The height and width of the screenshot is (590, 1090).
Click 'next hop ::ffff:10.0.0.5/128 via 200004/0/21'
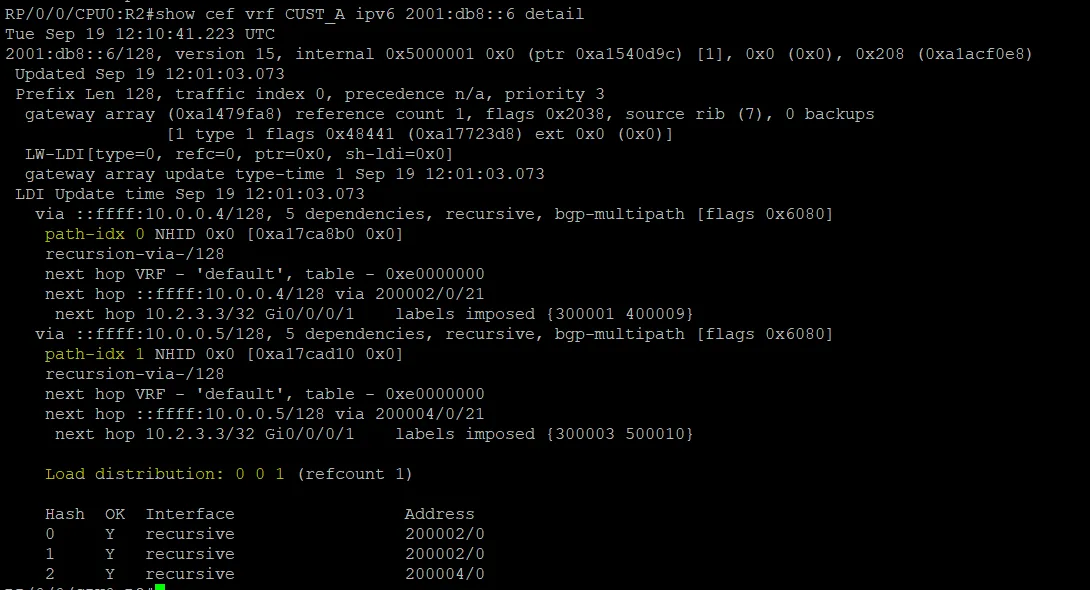[x=264, y=414]
